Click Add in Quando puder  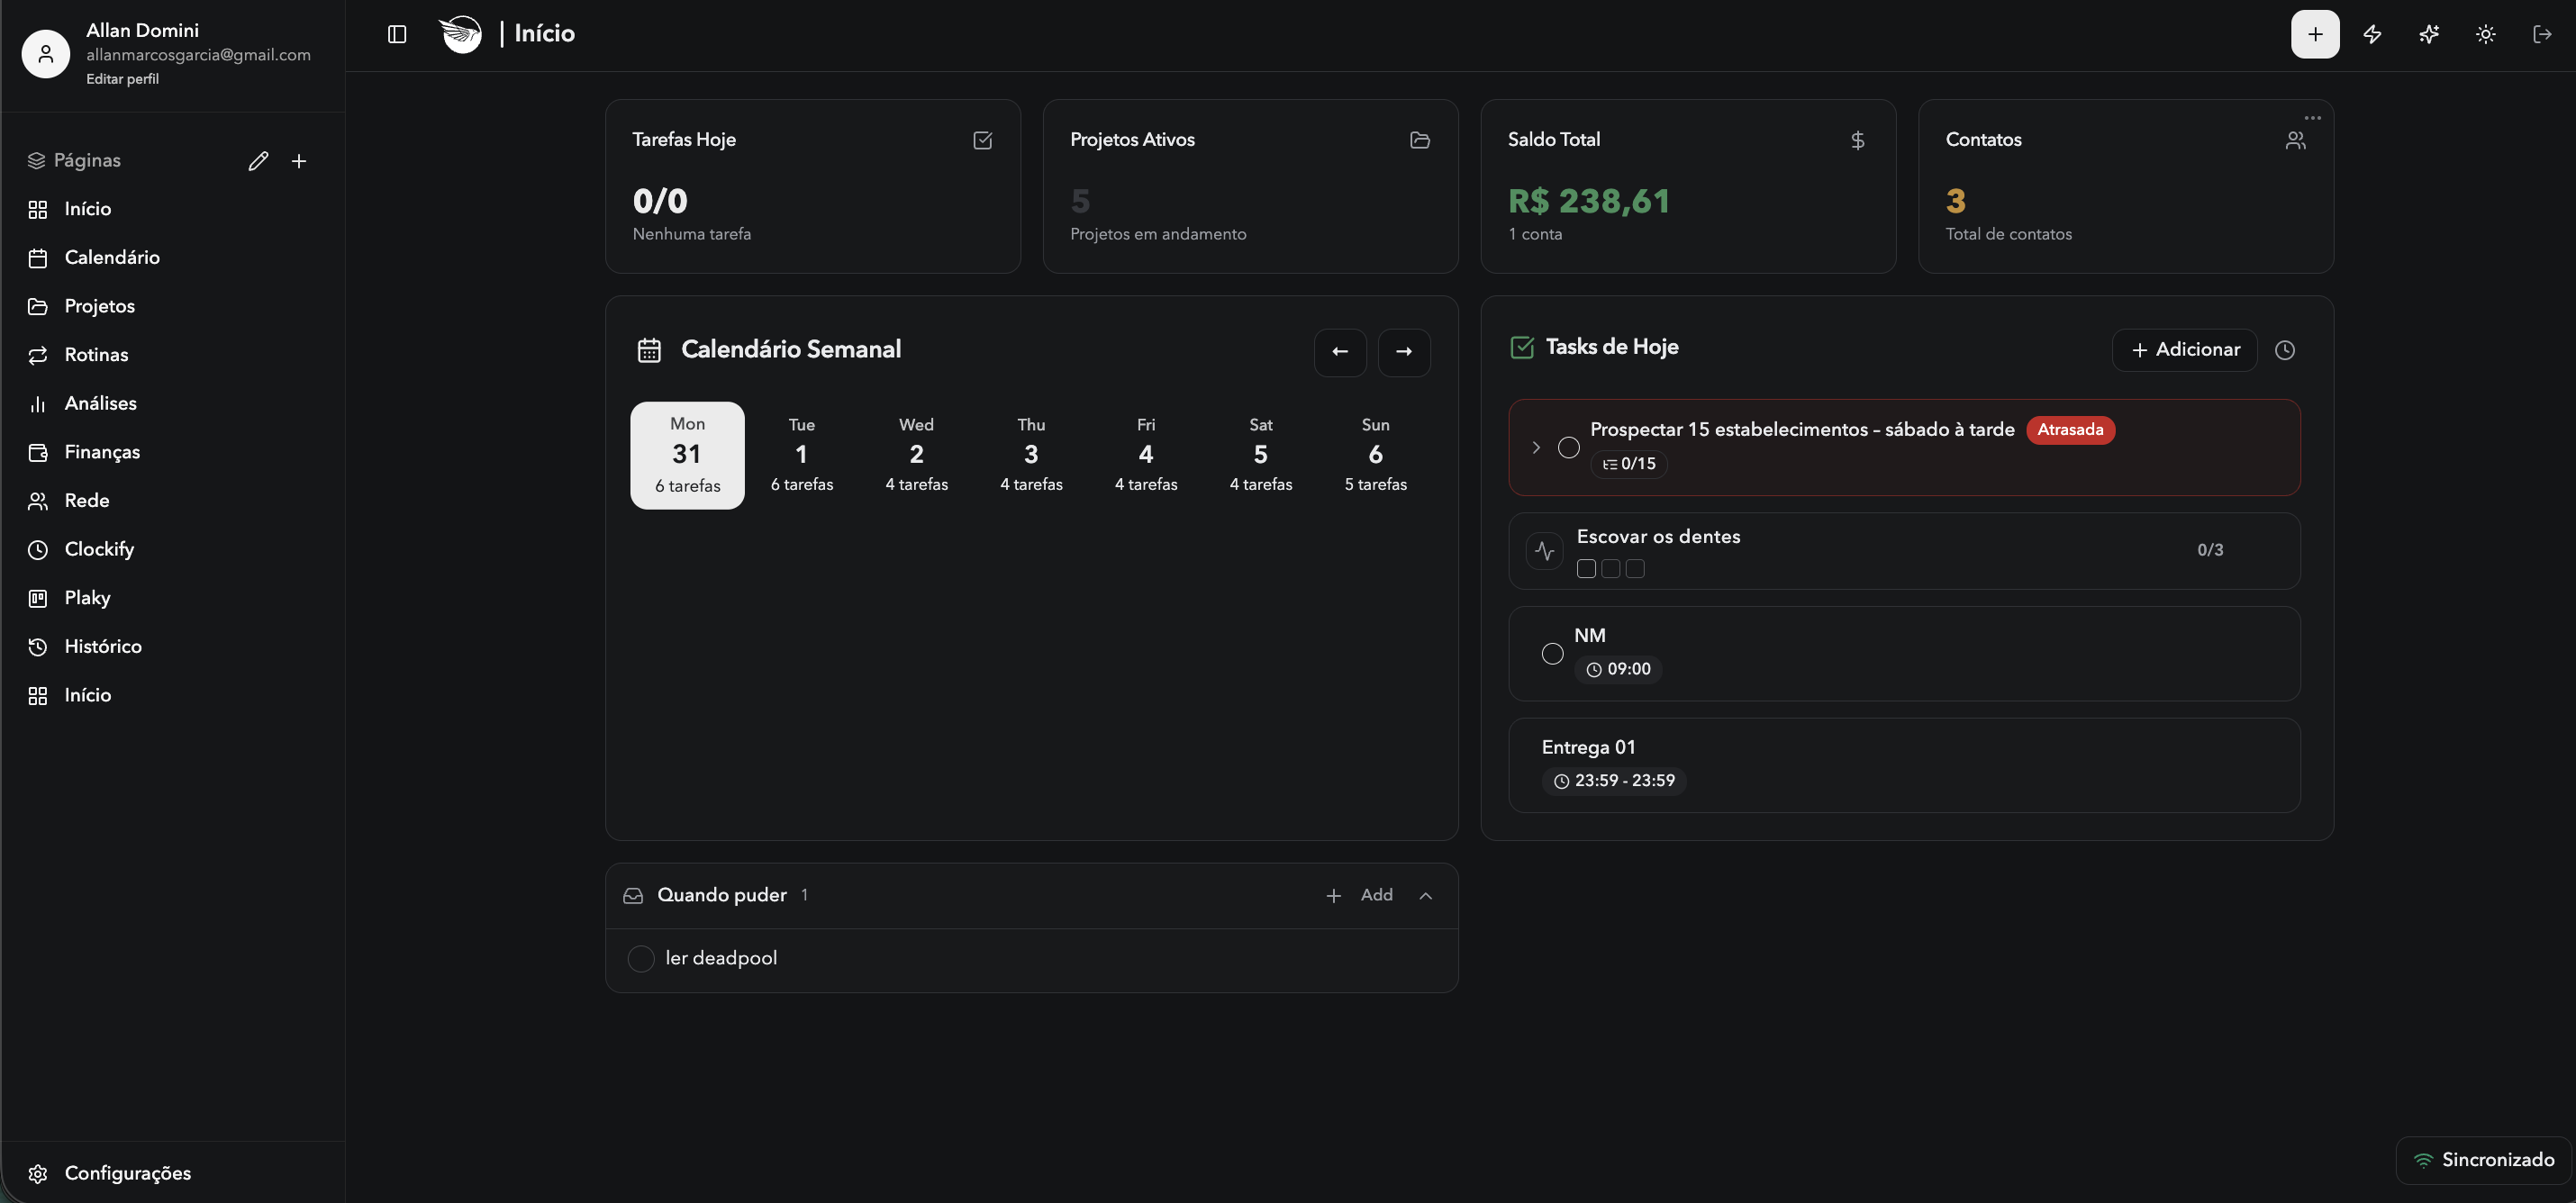coord(1359,896)
